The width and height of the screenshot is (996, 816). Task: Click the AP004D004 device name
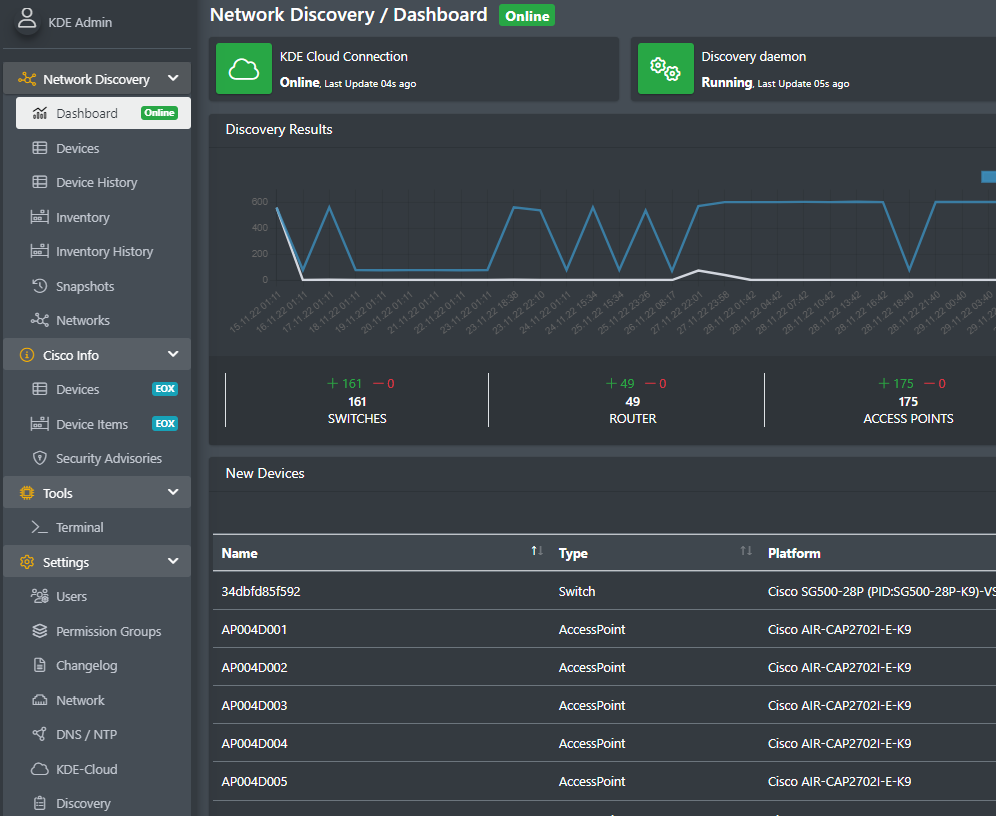254,743
